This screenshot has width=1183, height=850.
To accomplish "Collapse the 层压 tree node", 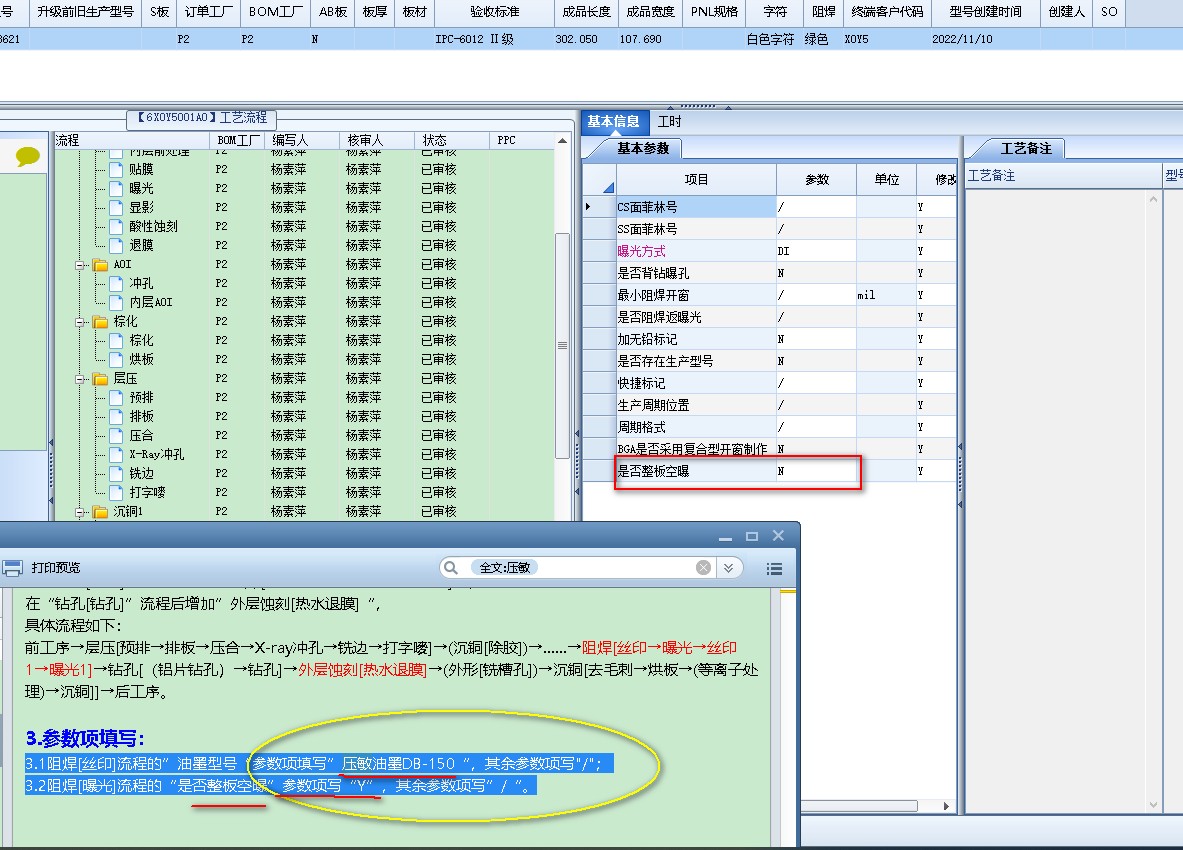I will tap(80, 379).
